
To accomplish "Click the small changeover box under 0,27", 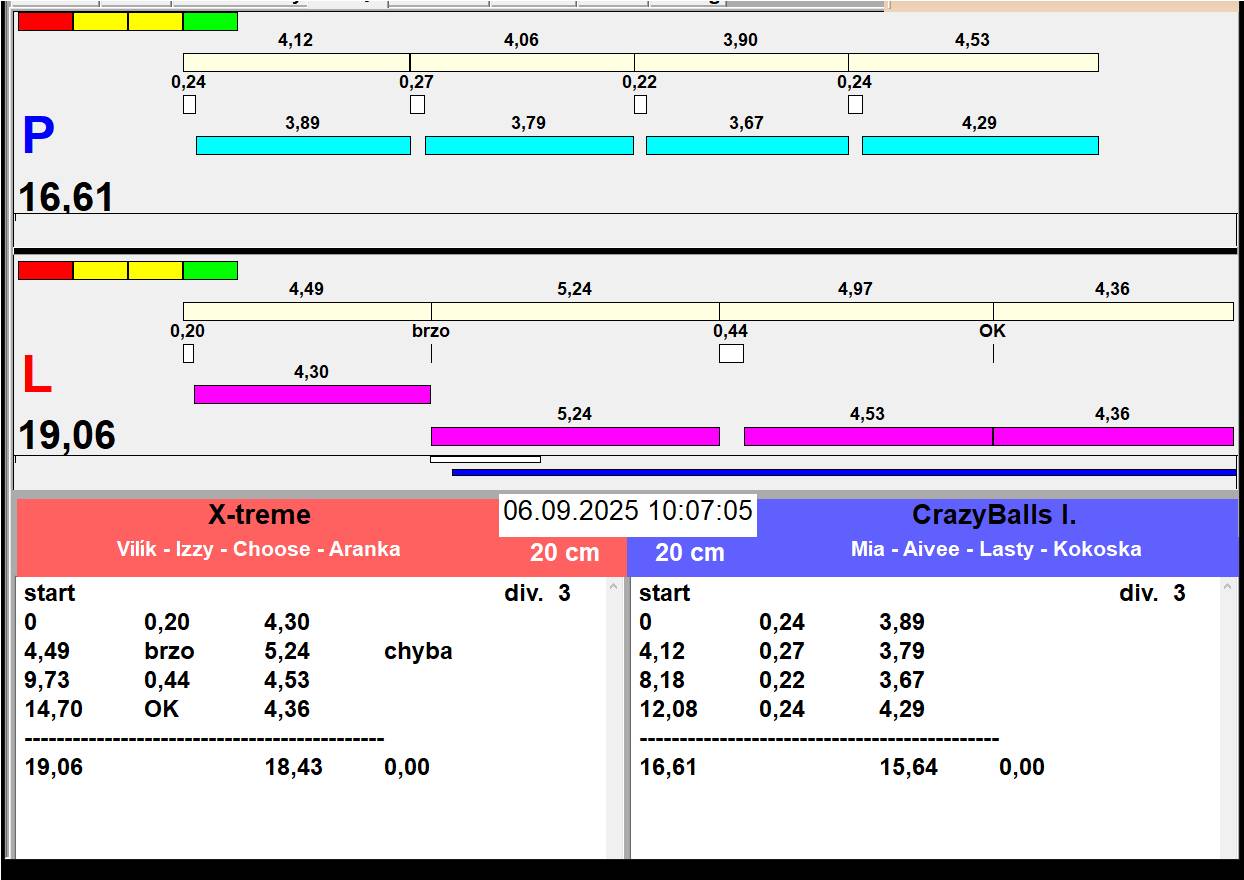I will click(x=417, y=104).
